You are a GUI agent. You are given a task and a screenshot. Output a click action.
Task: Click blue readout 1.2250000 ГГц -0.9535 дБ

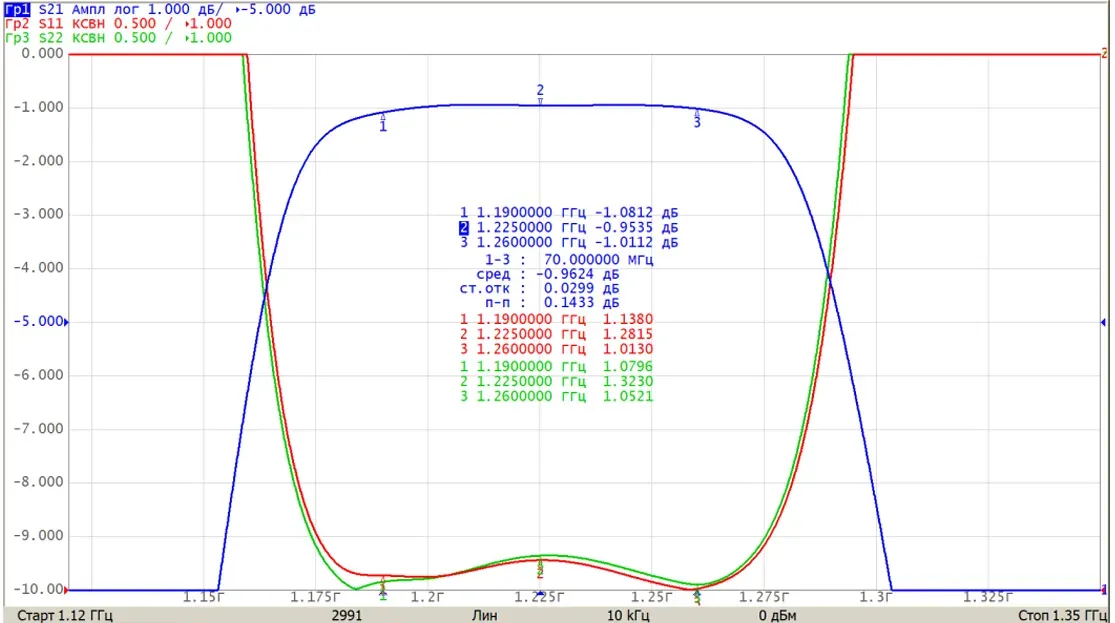click(577, 228)
